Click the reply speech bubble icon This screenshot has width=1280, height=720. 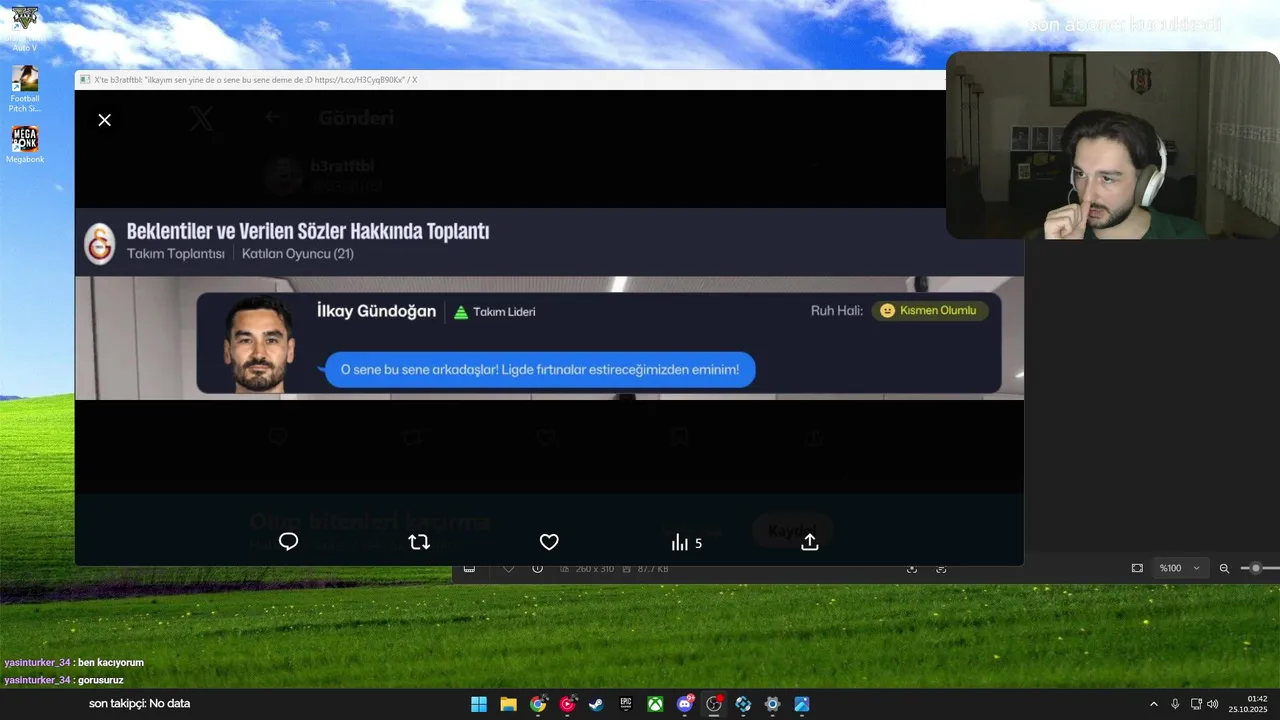[289, 542]
